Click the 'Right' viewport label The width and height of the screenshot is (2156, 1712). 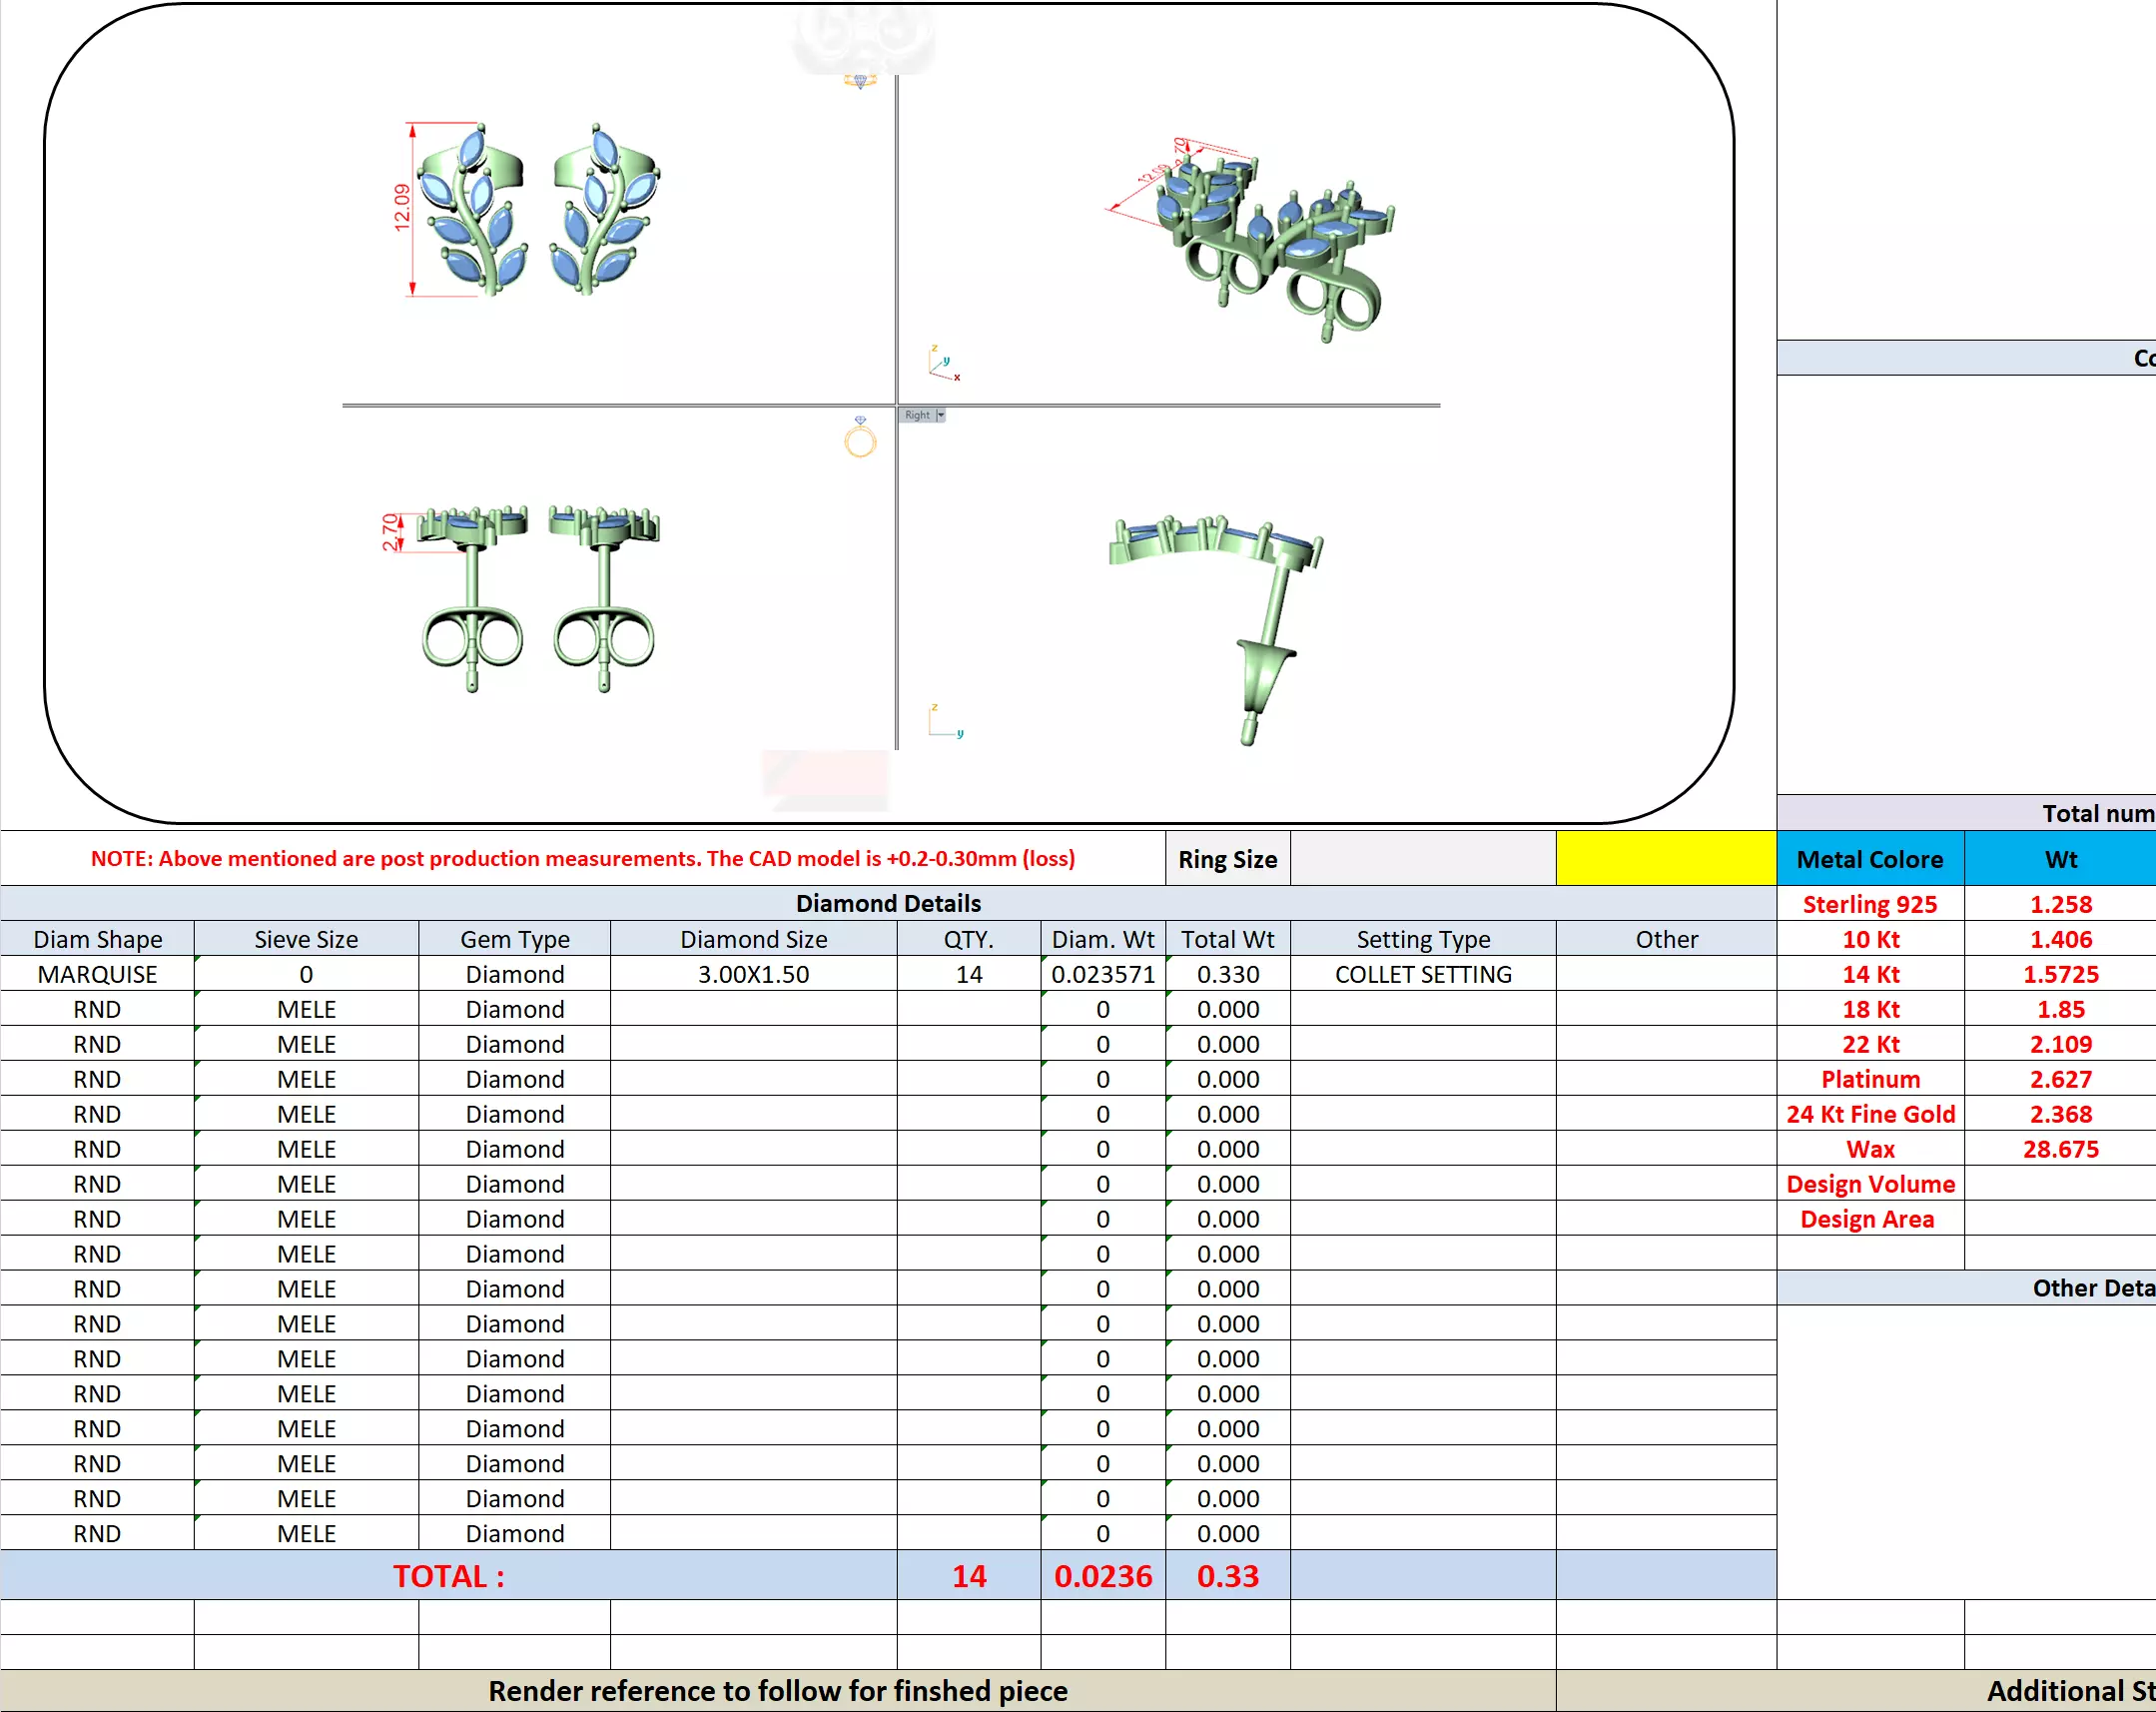[917, 415]
